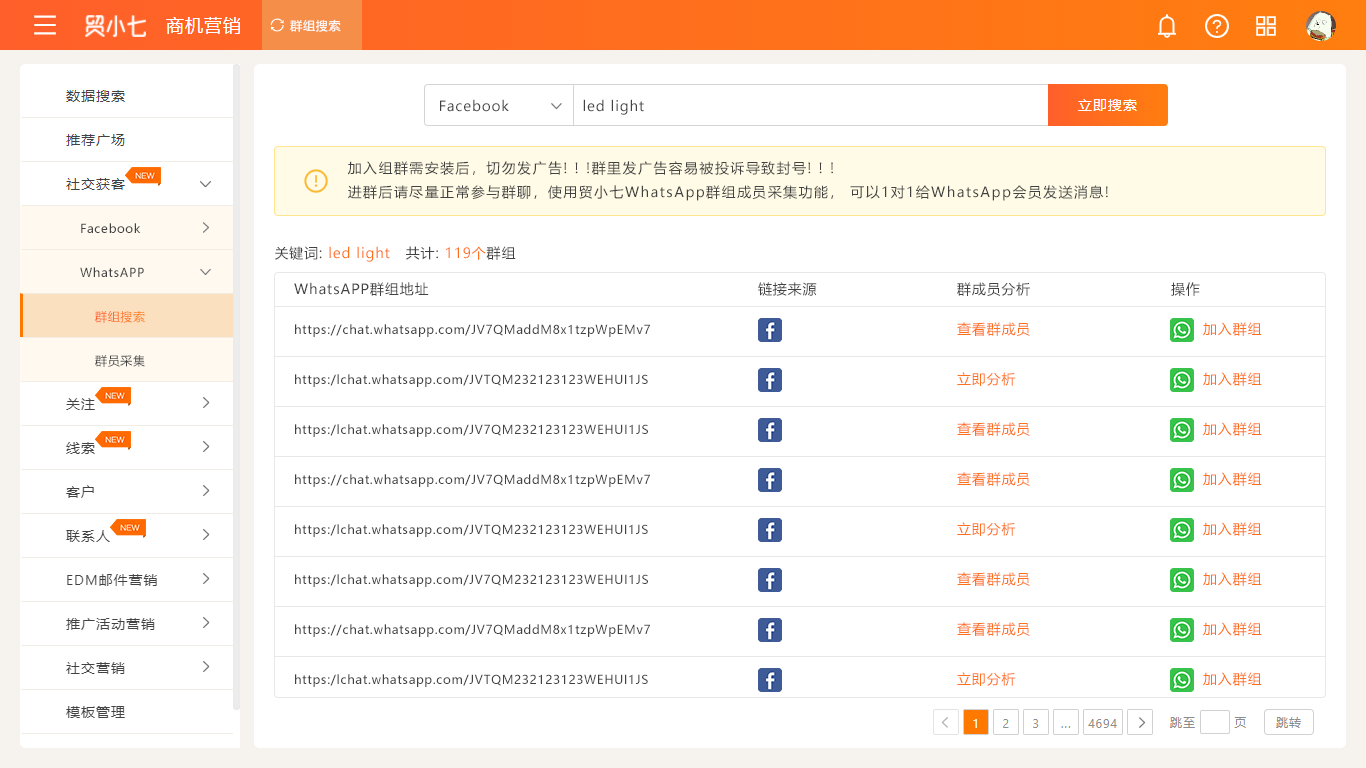Click WhatsApp icon in fourth table row

[x=1182, y=480]
